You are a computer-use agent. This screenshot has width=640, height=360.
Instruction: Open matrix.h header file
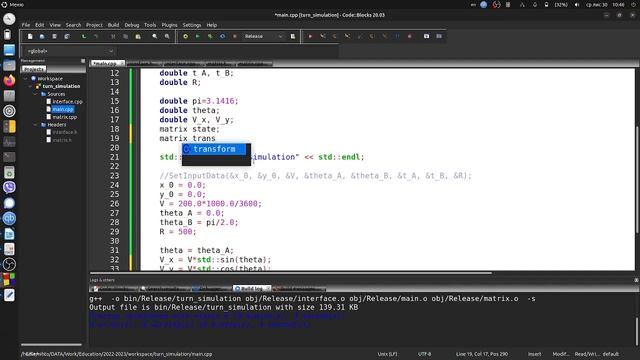point(62,140)
